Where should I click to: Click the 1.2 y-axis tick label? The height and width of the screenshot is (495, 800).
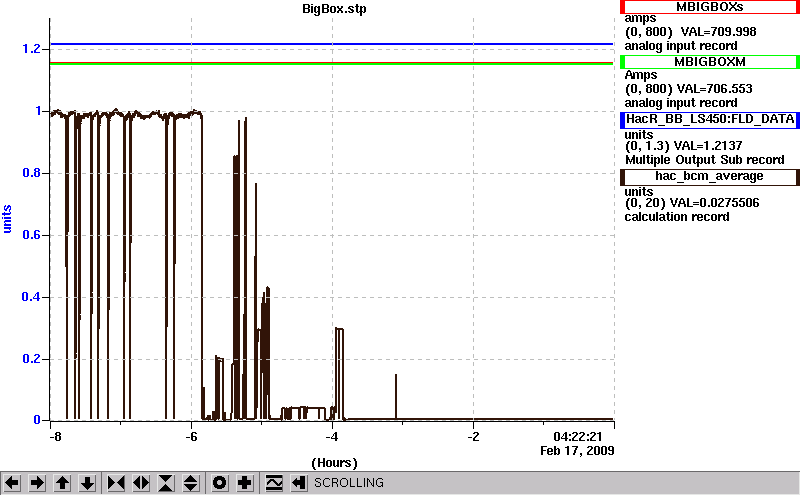tap(31, 49)
